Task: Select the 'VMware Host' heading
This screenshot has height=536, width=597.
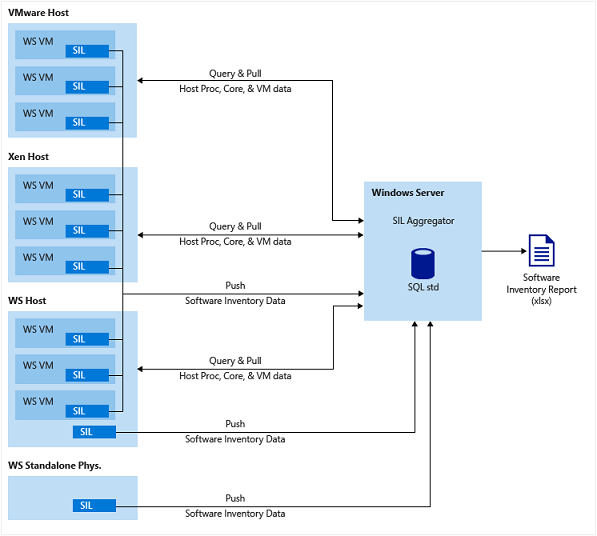Action: tap(38, 13)
